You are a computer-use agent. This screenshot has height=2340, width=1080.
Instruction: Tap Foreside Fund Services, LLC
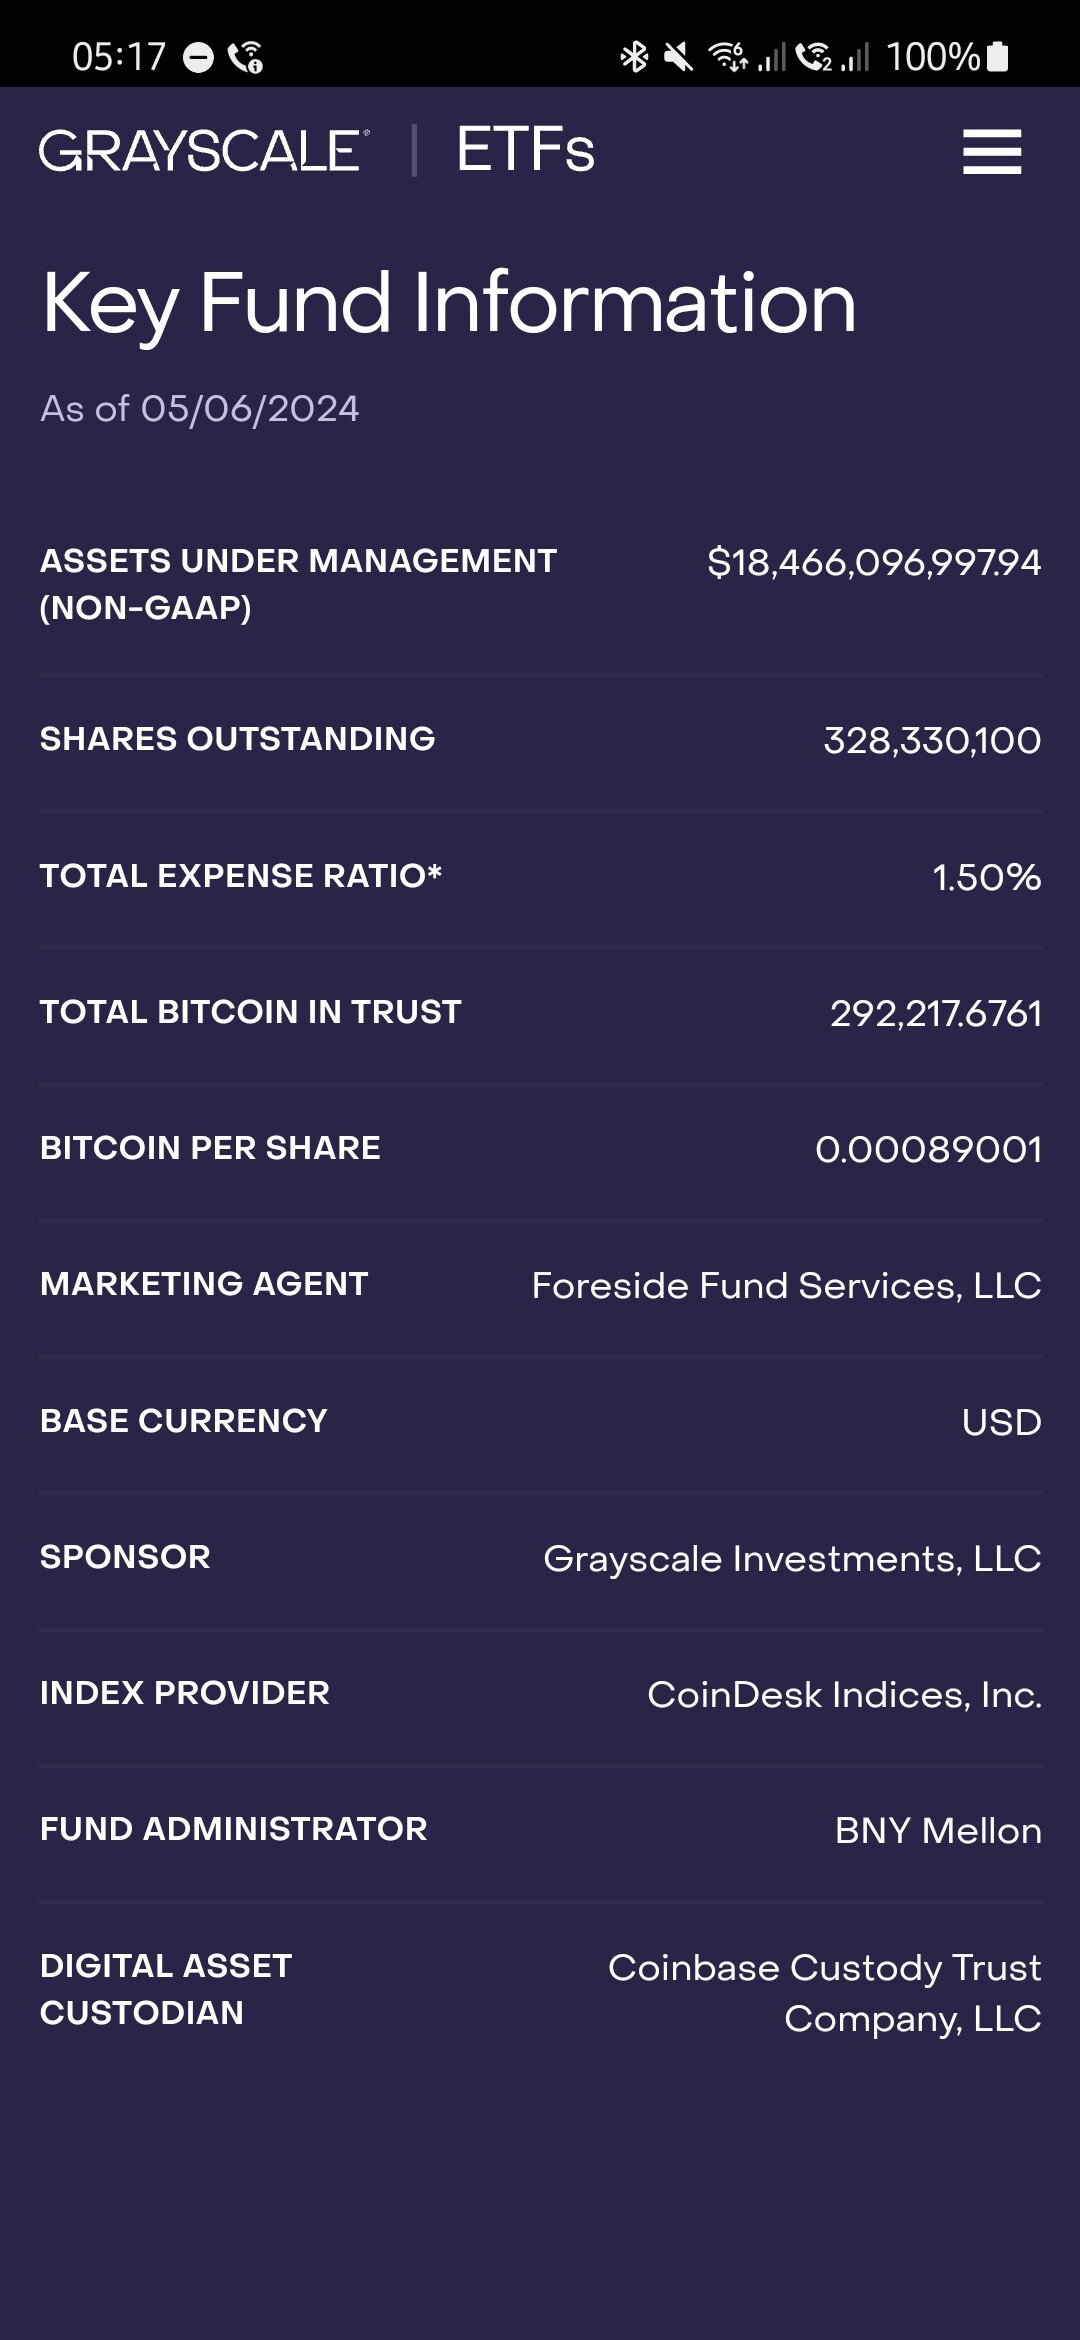[786, 1285]
